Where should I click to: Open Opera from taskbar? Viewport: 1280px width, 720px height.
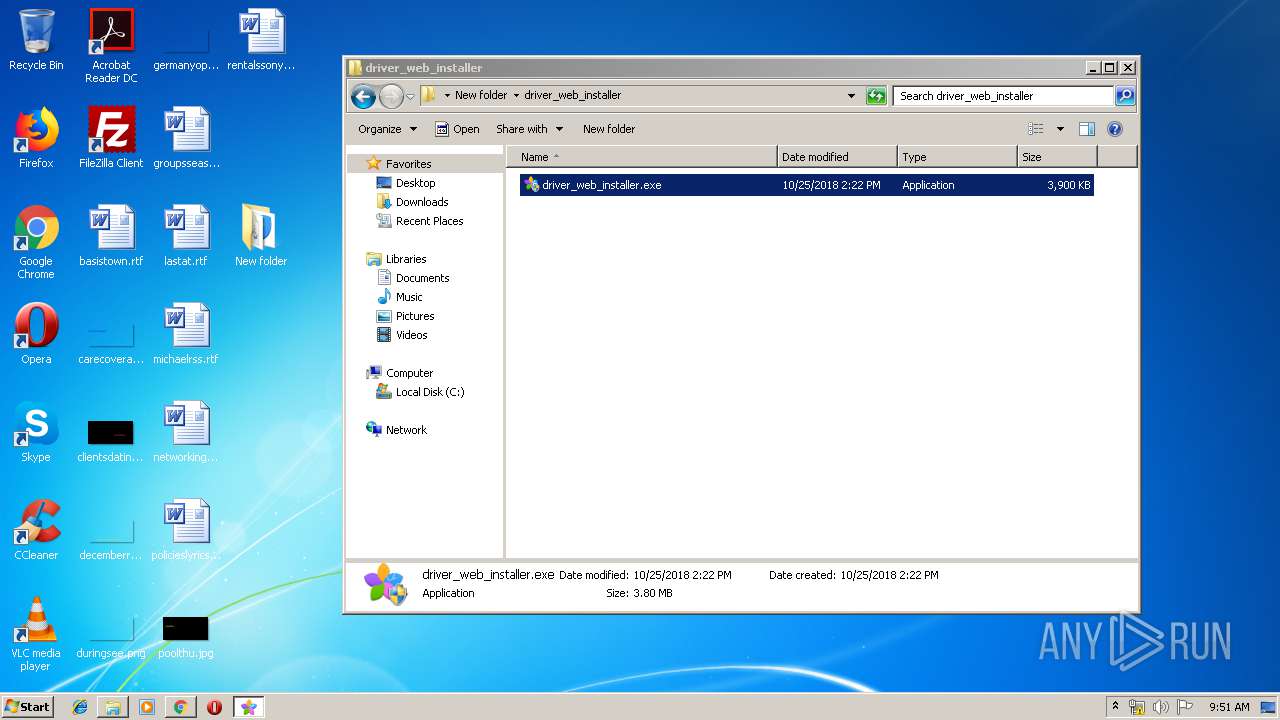pyautogui.click(x=214, y=707)
